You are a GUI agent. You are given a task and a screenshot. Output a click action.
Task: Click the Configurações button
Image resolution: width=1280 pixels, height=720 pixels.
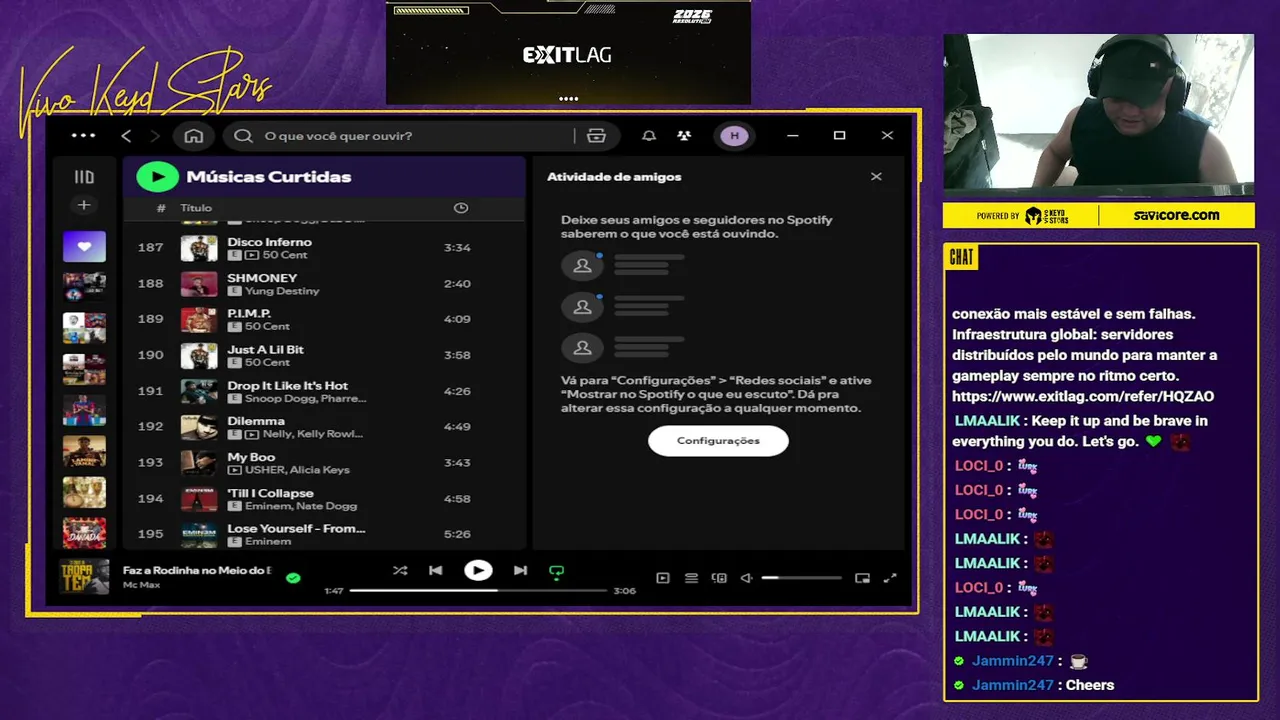(x=718, y=441)
